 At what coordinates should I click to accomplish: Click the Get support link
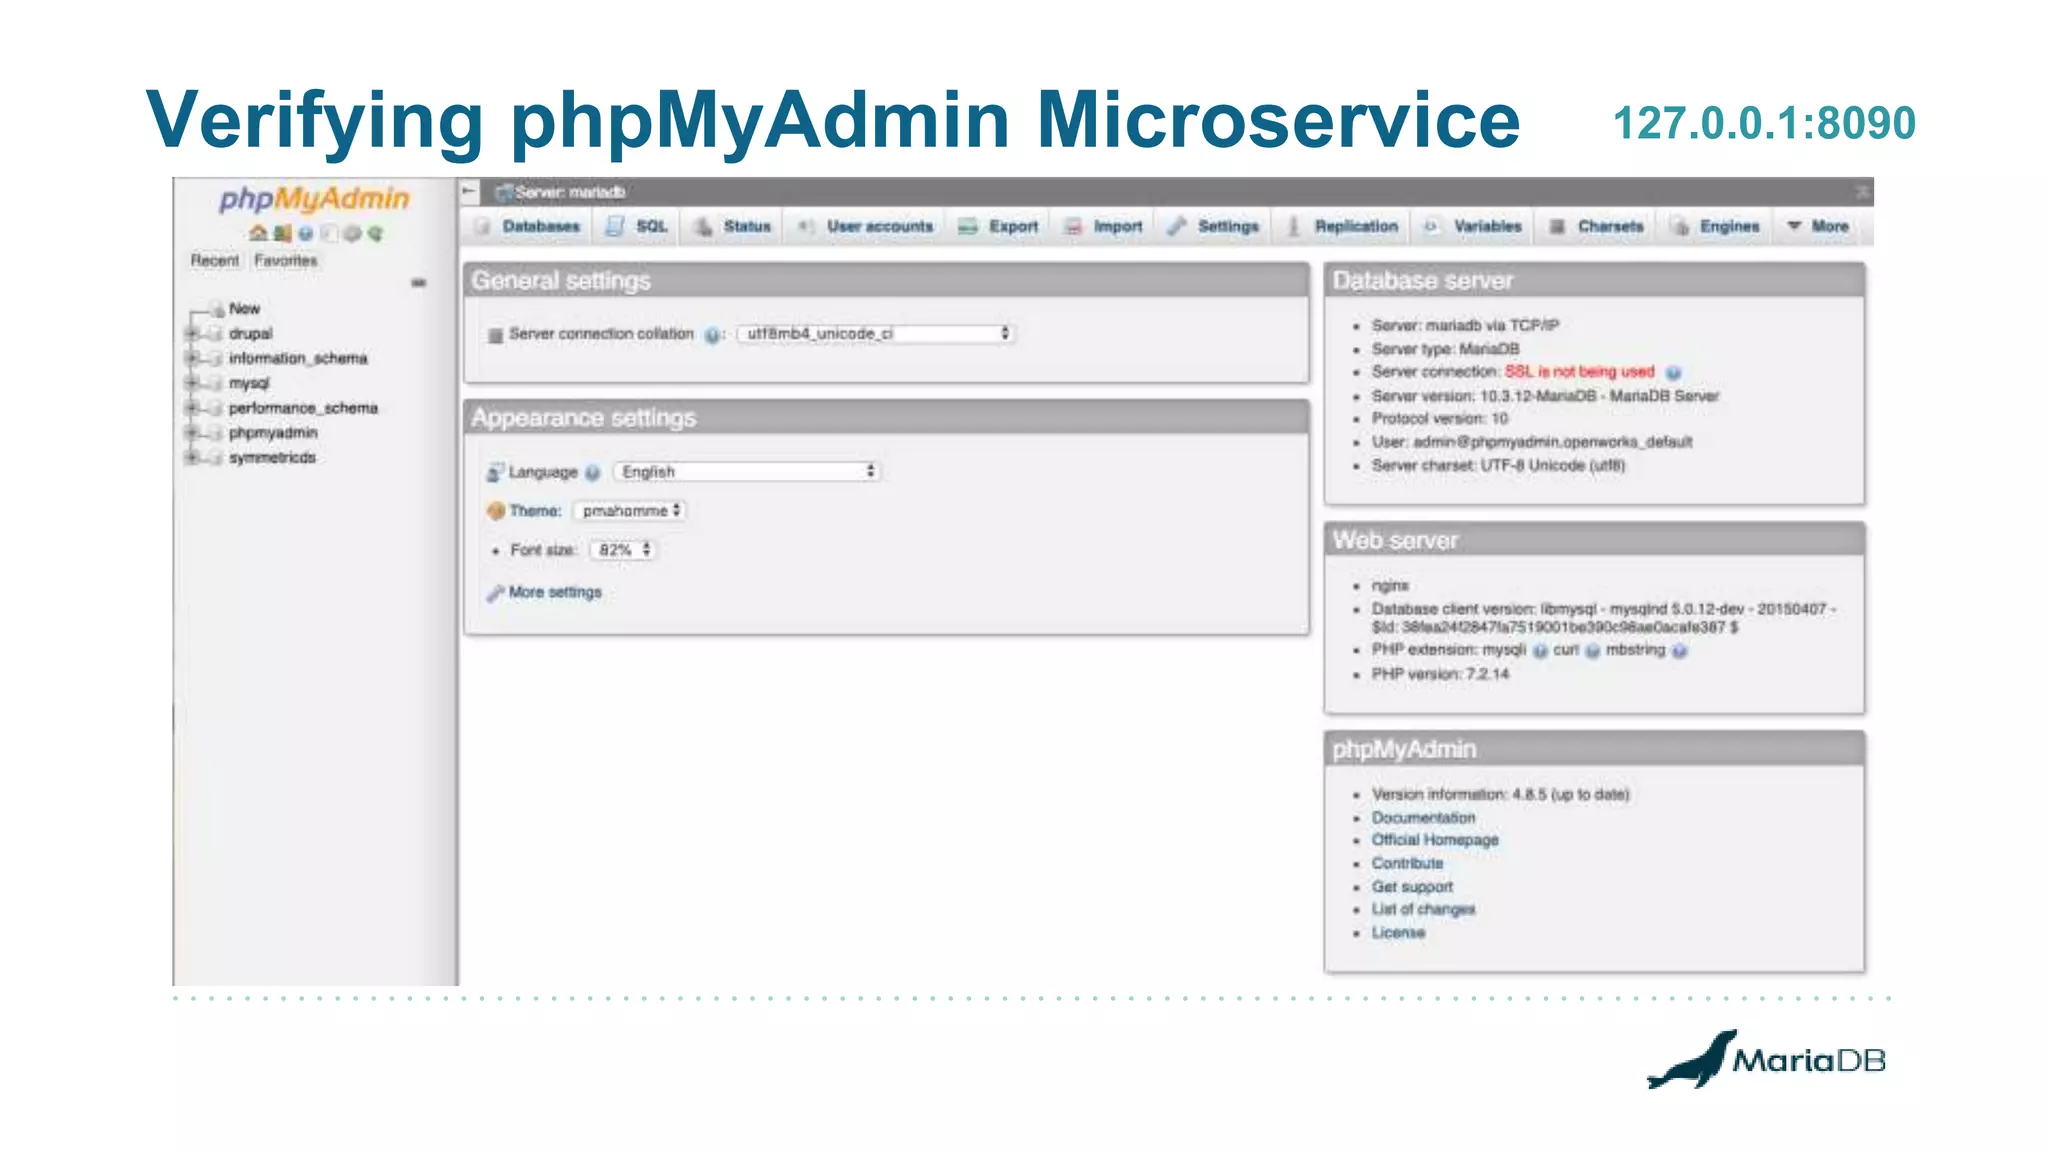1412,887
